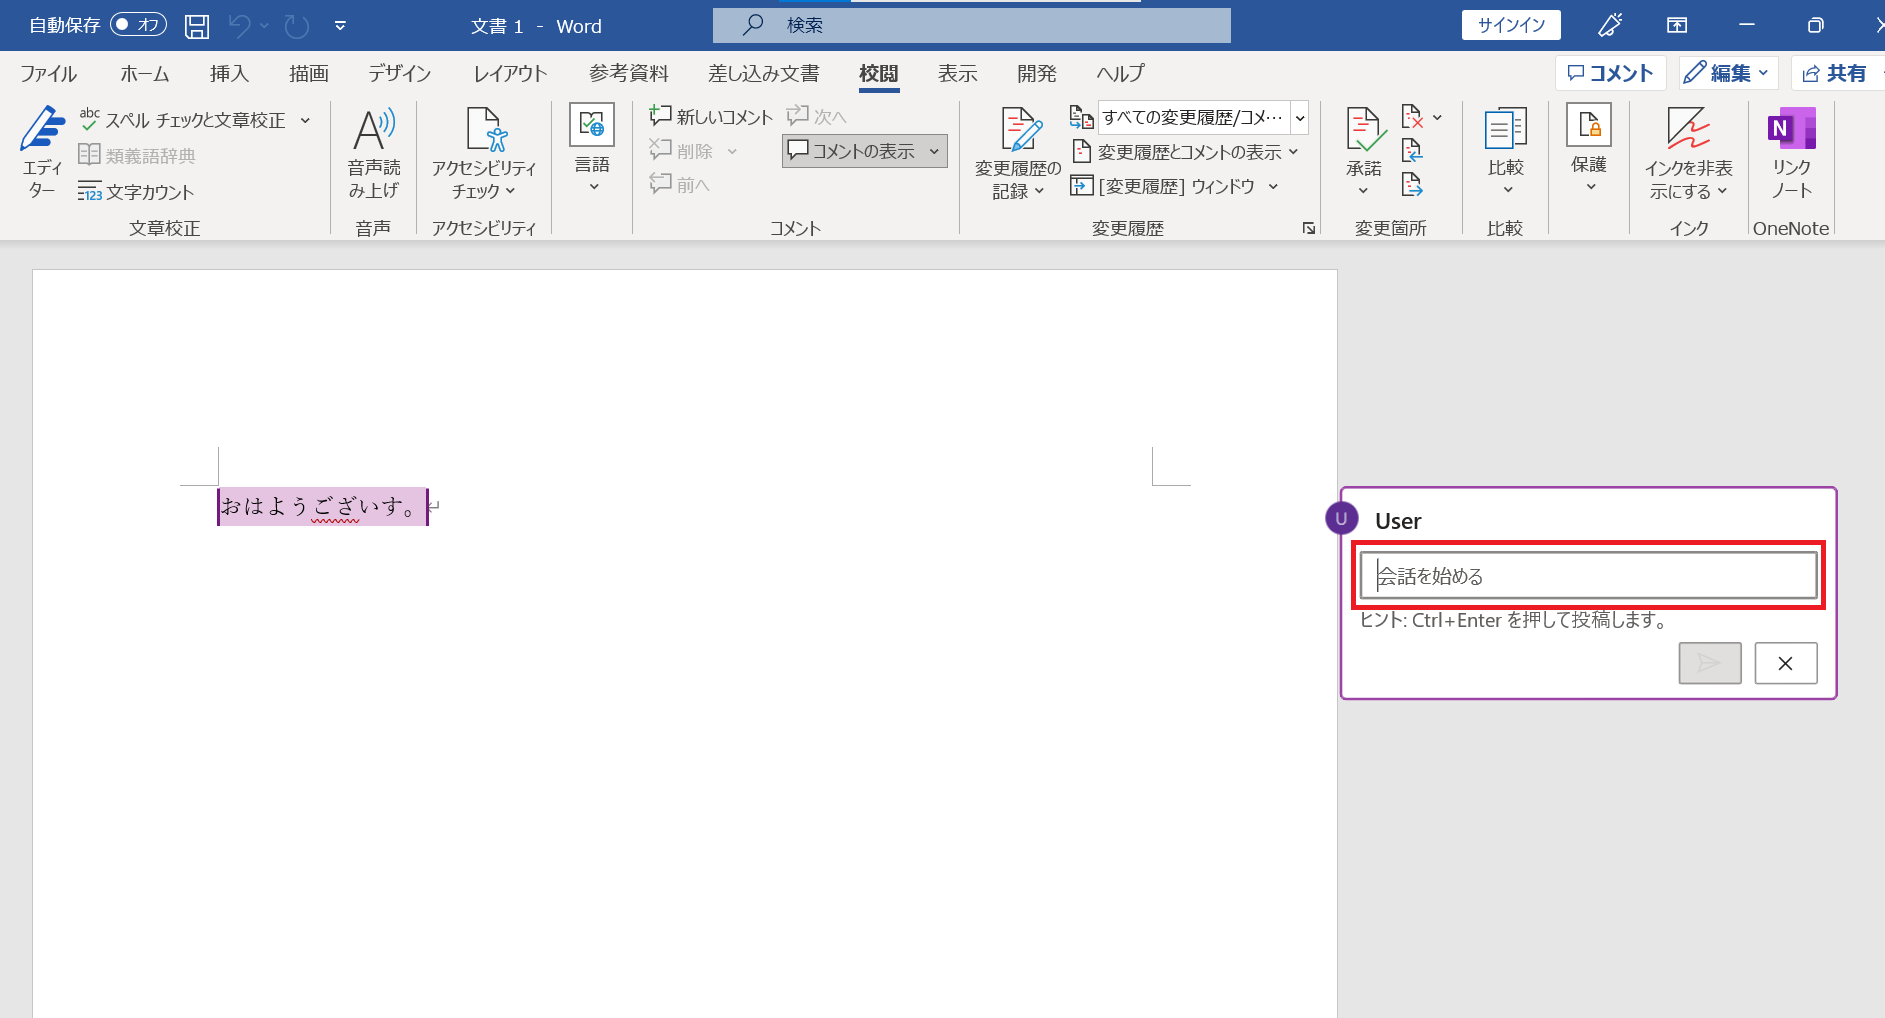The height and width of the screenshot is (1018, 1885).
Task: Click the サインイン button
Action: (x=1511, y=25)
